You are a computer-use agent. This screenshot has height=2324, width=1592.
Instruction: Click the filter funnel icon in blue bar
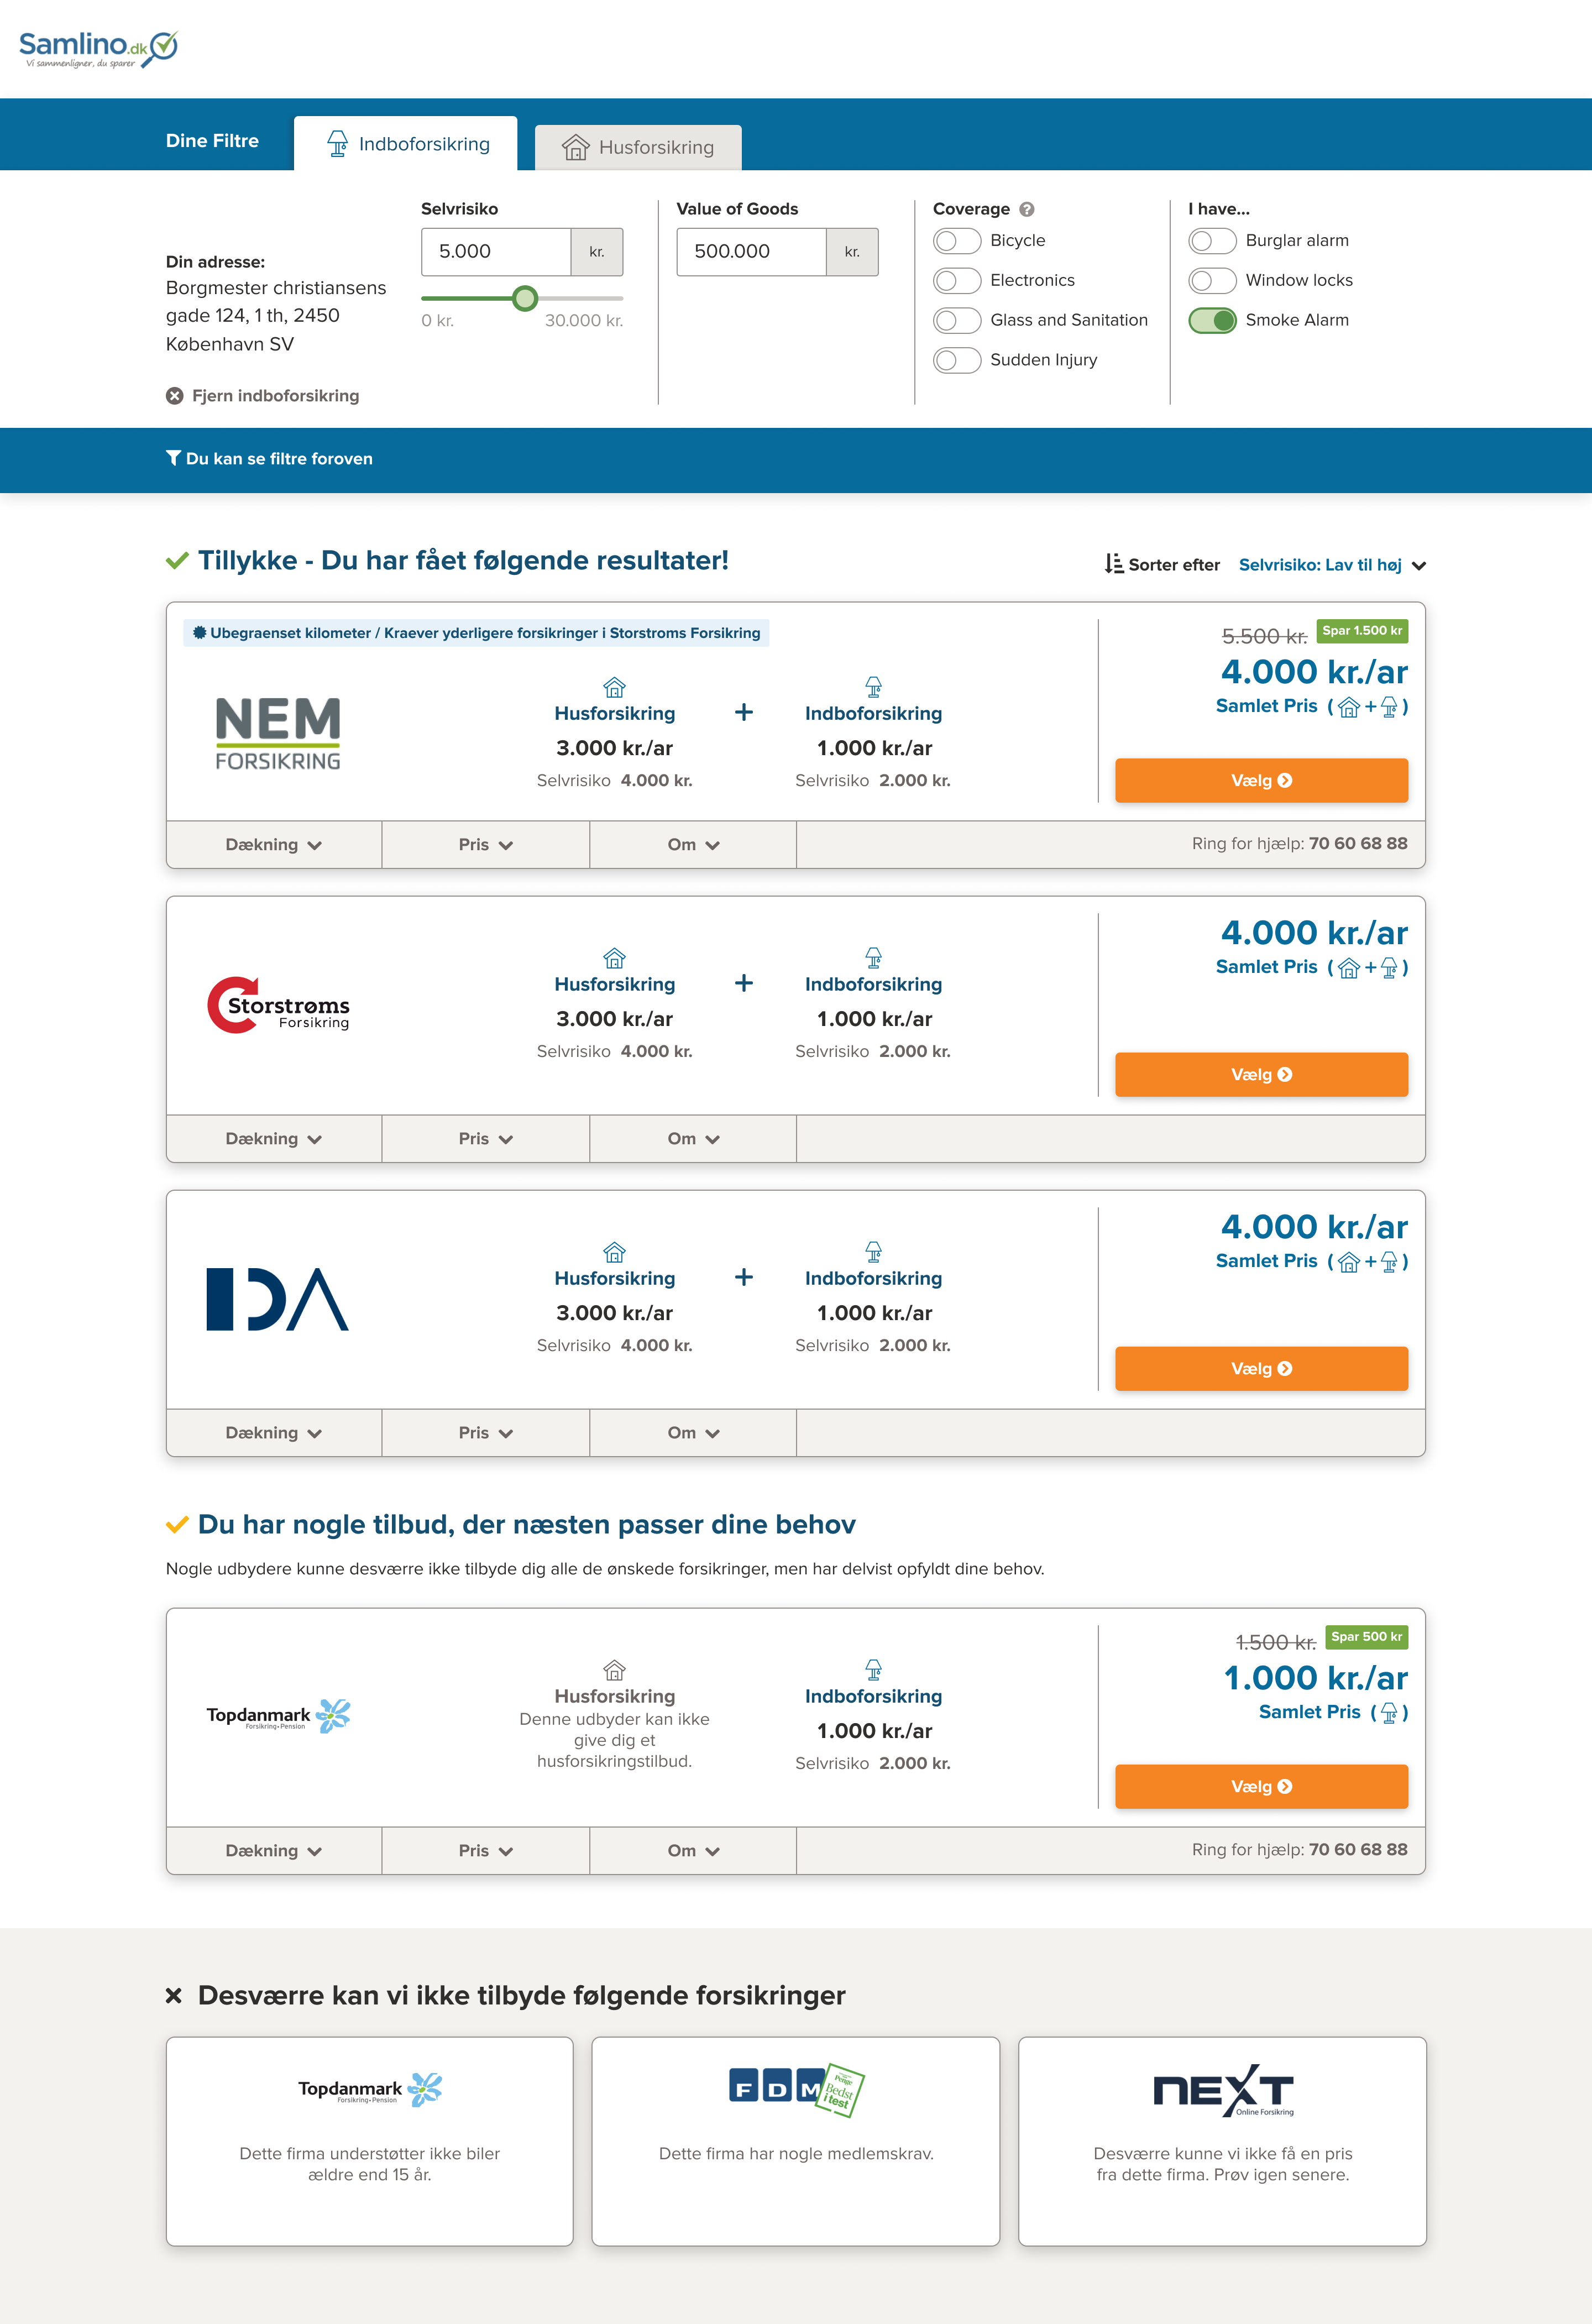(173, 458)
